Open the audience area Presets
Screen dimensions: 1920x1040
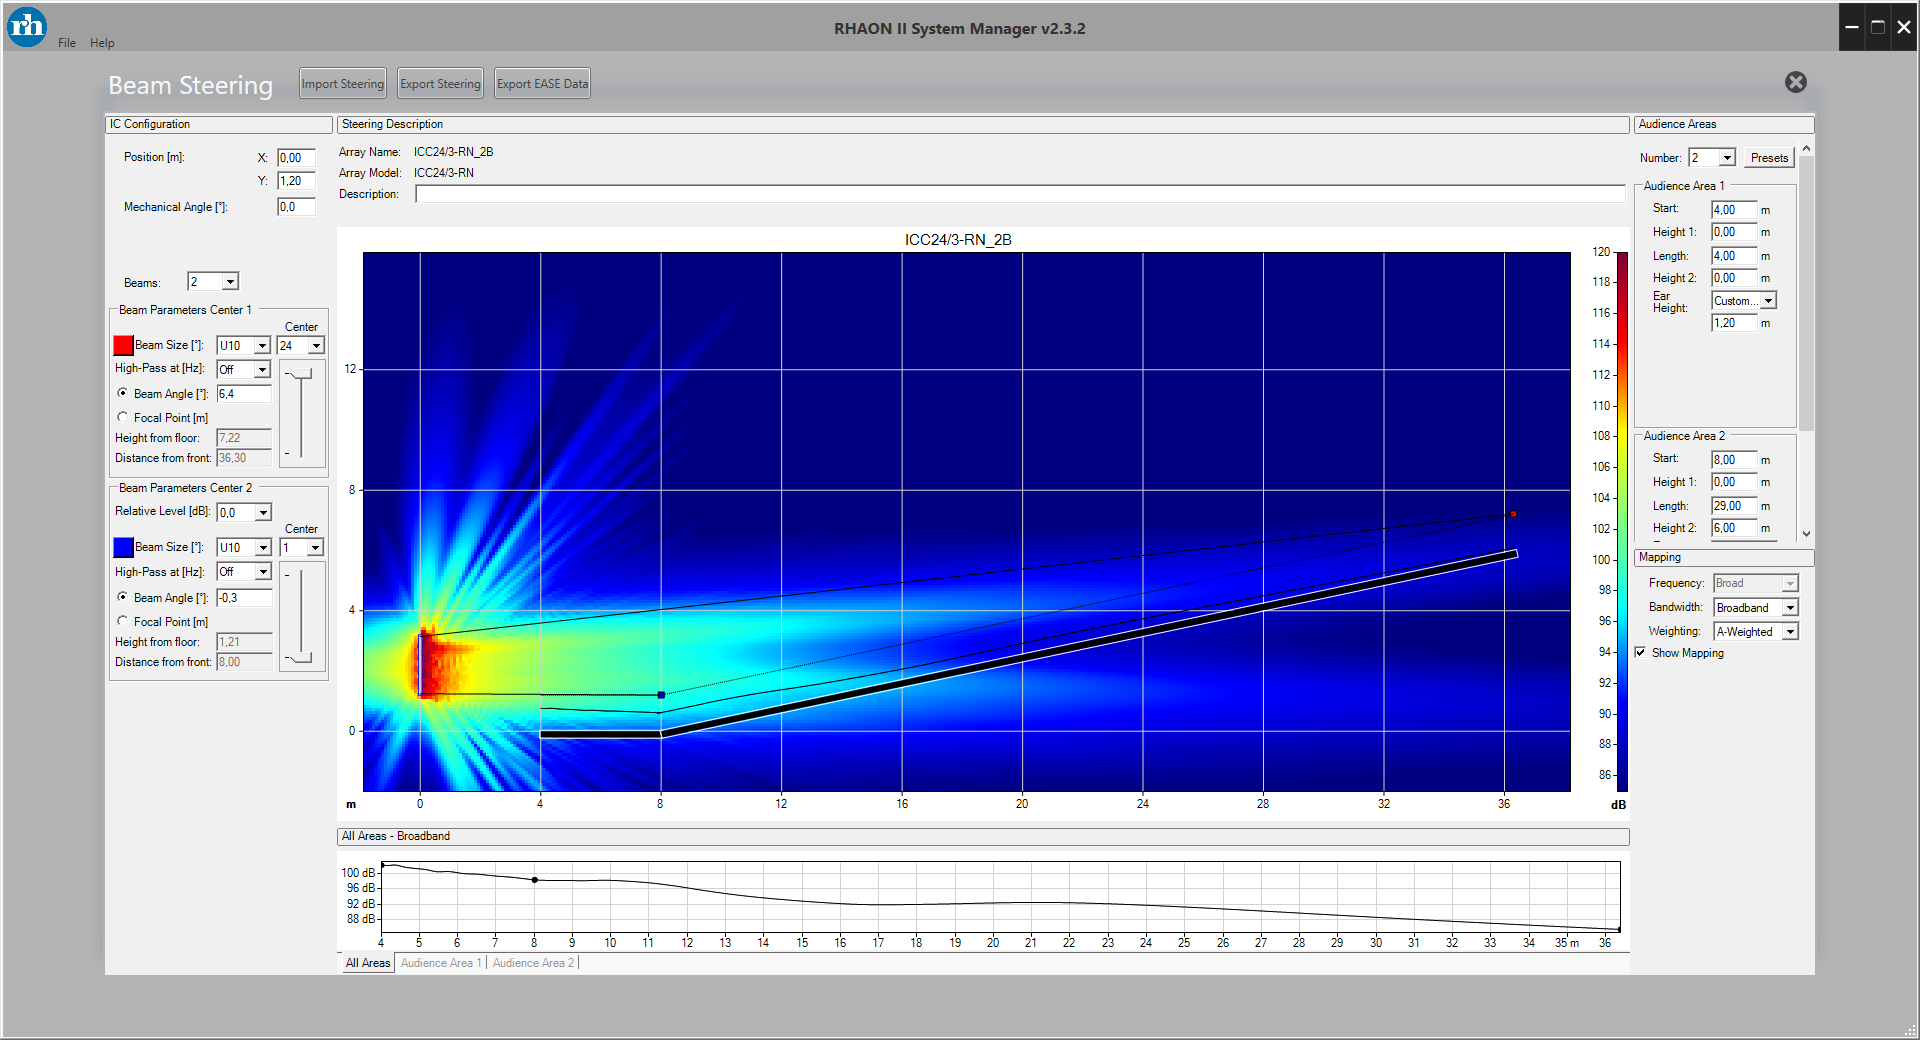(x=1769, y=158)
